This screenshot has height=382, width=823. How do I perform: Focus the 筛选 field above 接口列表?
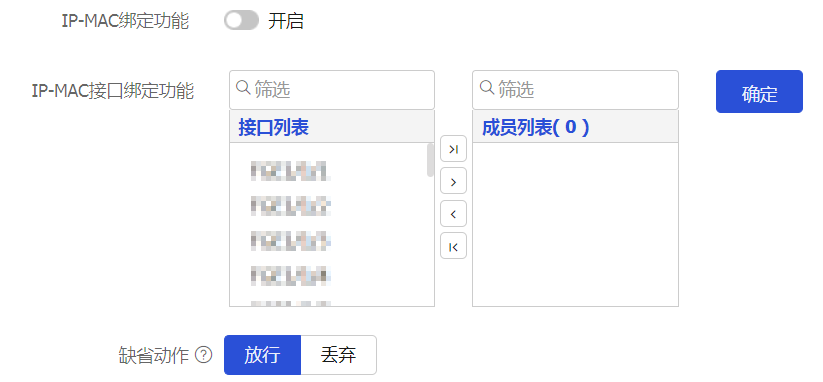(x=332, y=90)
